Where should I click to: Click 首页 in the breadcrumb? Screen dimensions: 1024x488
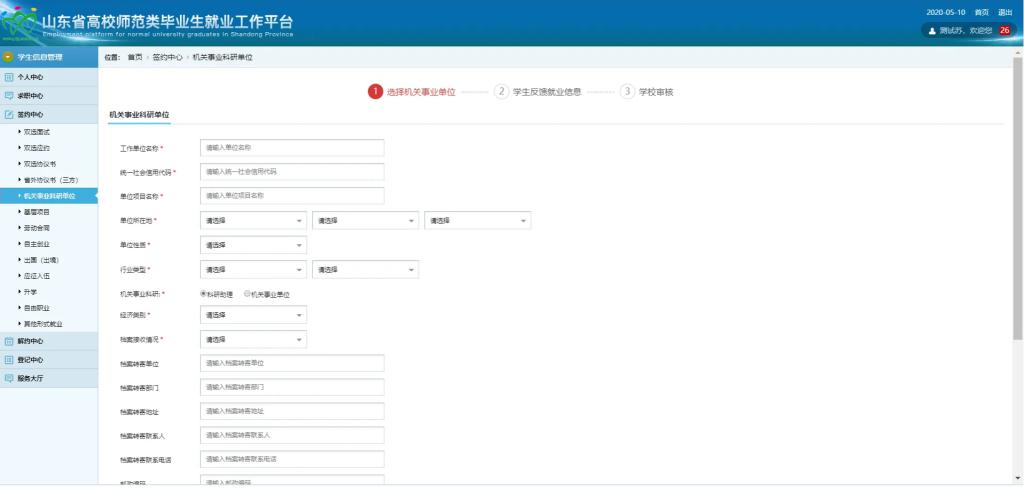(135, 57)
